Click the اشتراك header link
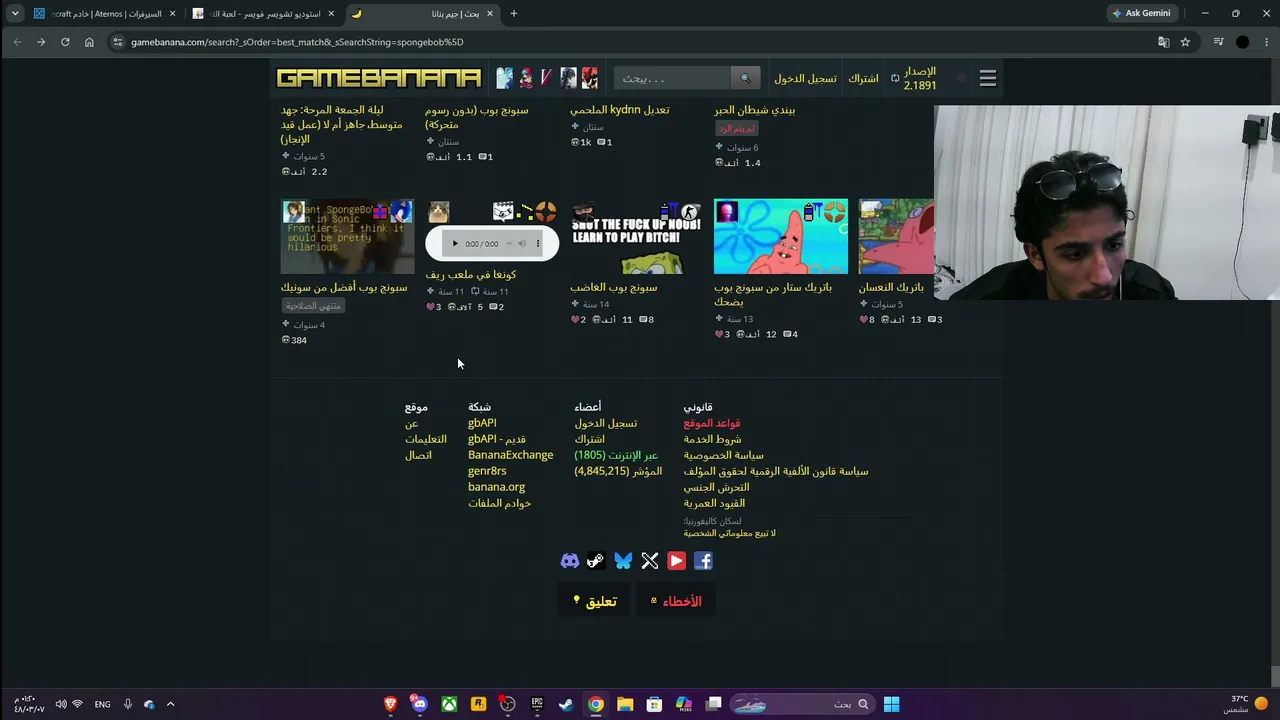 [863, 78]
